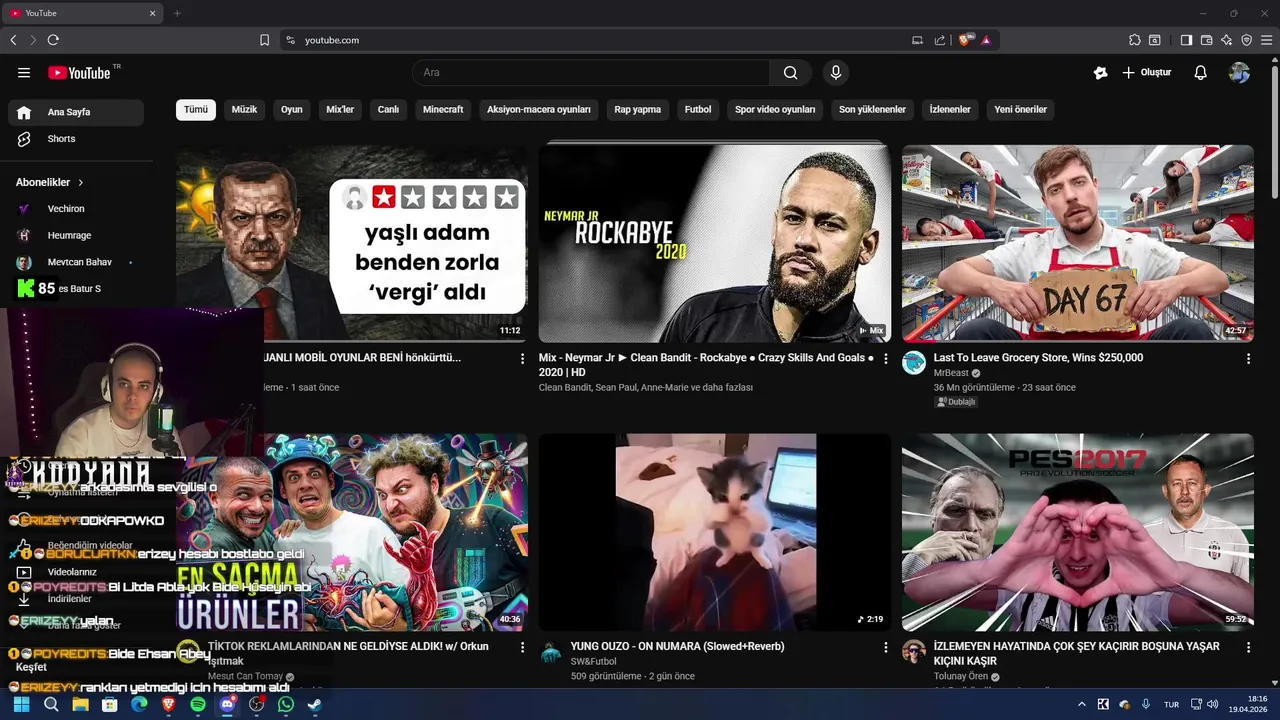The width and height of the screenshot is (1280, 720).
Task: Open the Heumrage subscription
Action: pos(76,236)
